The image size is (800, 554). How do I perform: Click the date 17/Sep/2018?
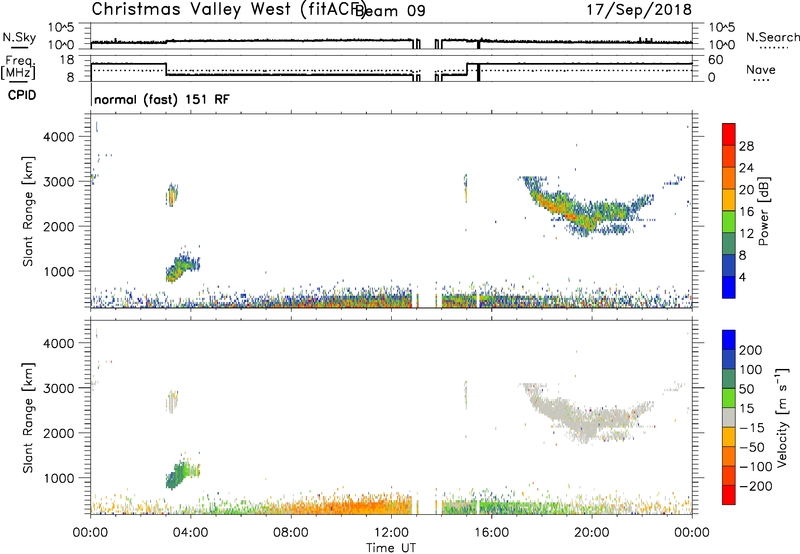pyautogui.click(x=639, y=9)
